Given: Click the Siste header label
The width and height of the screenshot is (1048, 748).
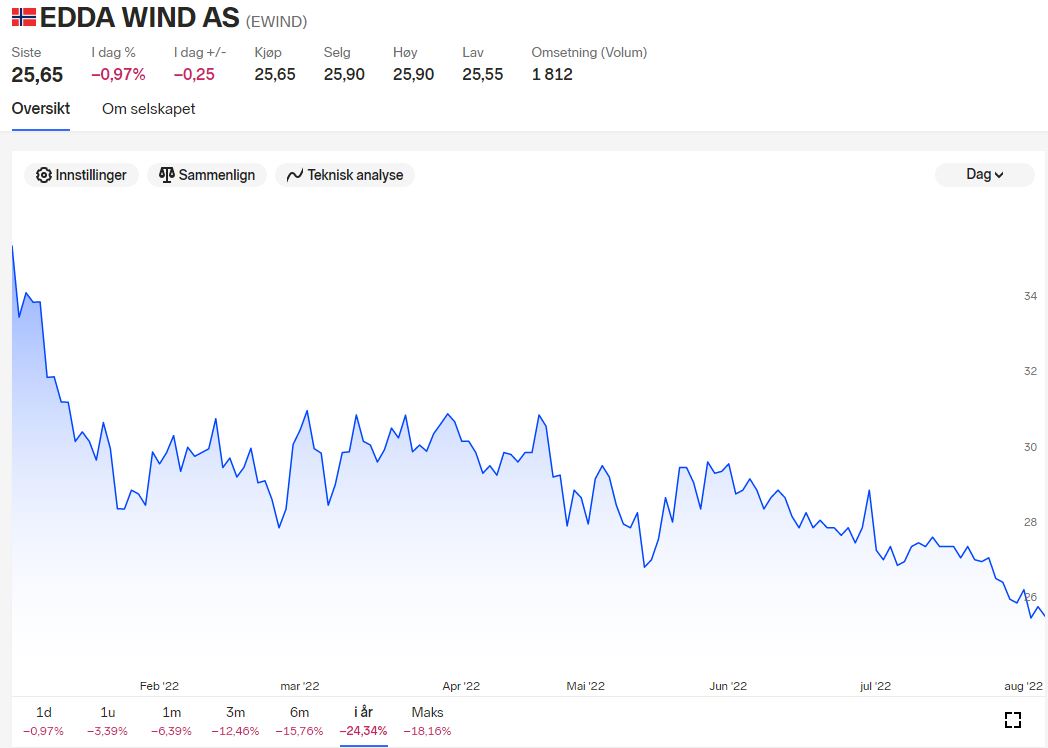Looking at the screenshot, I should coord(26,52).
